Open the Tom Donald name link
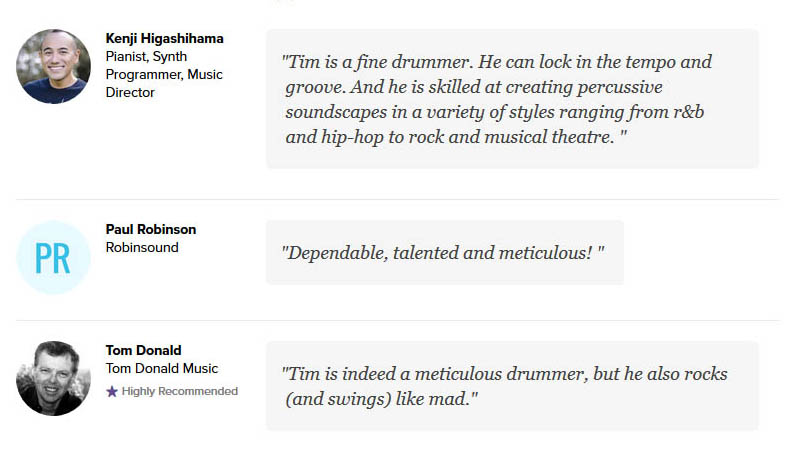The width and height of the screenshot is (791, 461). point(143,350)
